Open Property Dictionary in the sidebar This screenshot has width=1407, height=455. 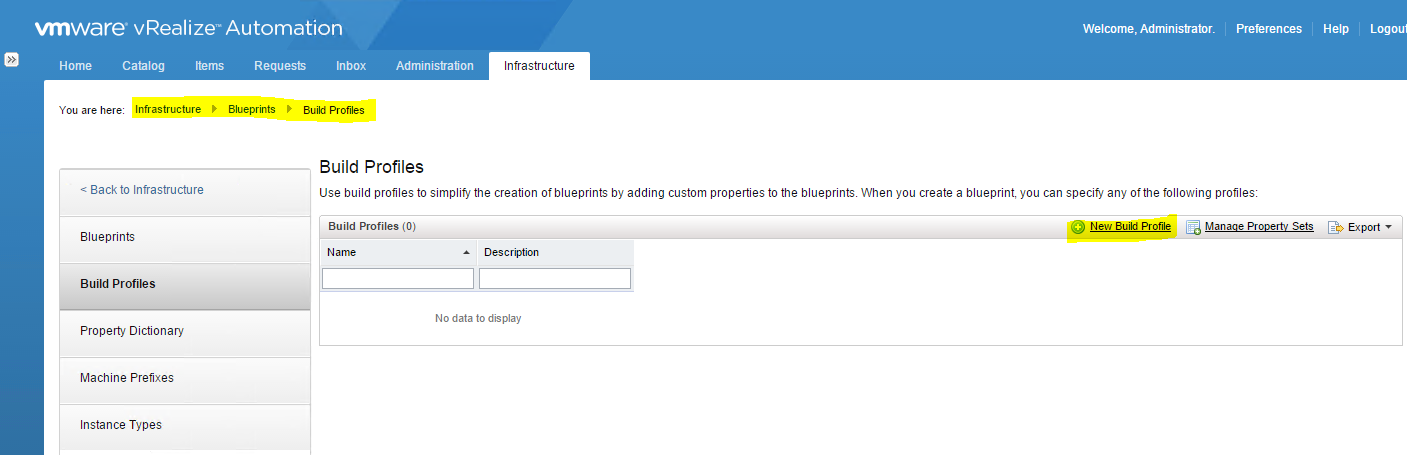coord(185,331)
